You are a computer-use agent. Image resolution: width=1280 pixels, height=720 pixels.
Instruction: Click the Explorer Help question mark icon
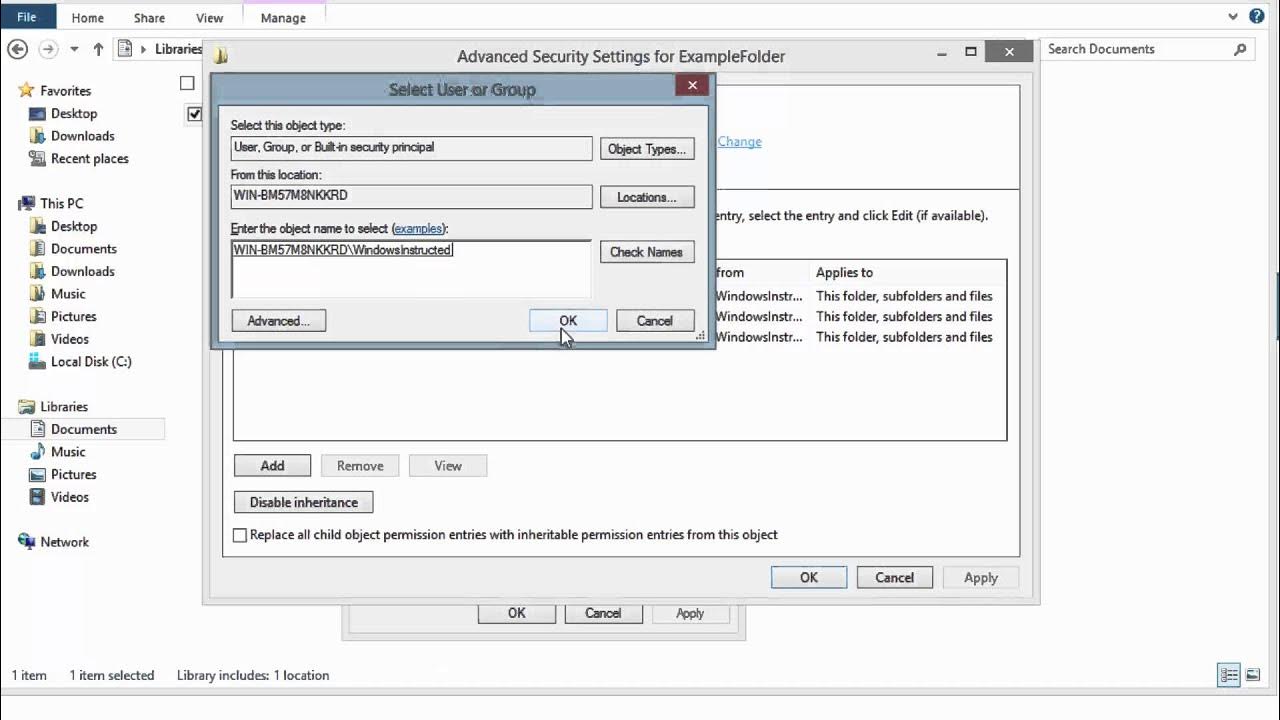tap(1257, 16)
